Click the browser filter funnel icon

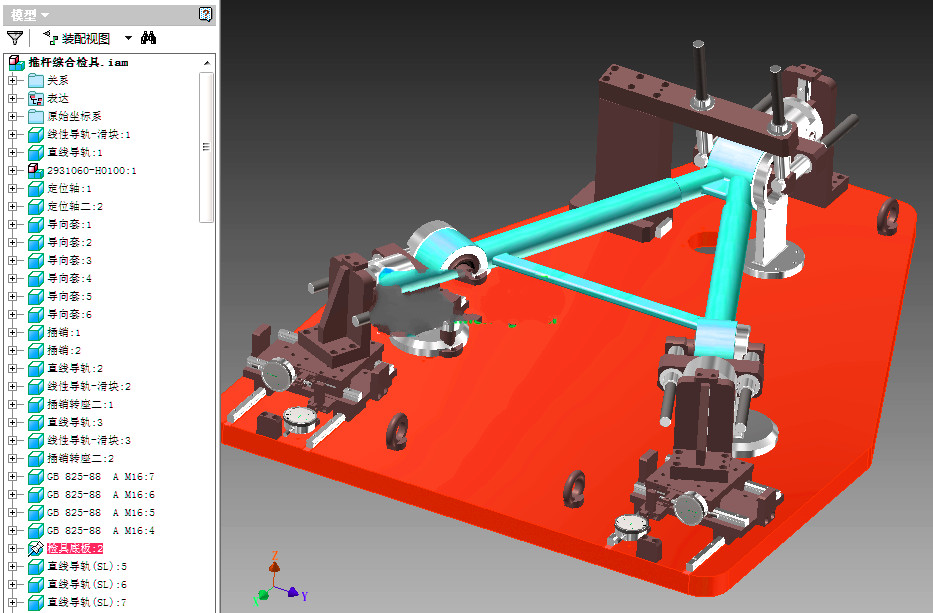point(15,38)
